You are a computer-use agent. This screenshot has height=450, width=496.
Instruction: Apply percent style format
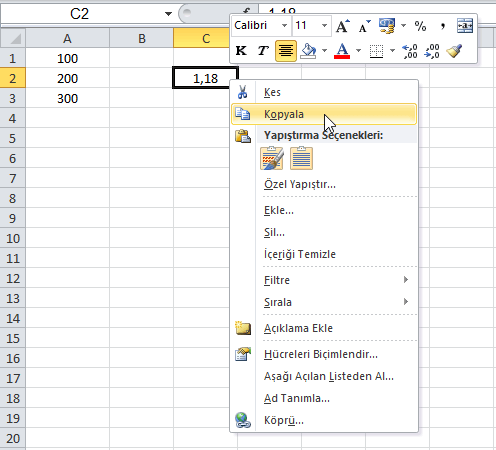[x=420, y=26]
